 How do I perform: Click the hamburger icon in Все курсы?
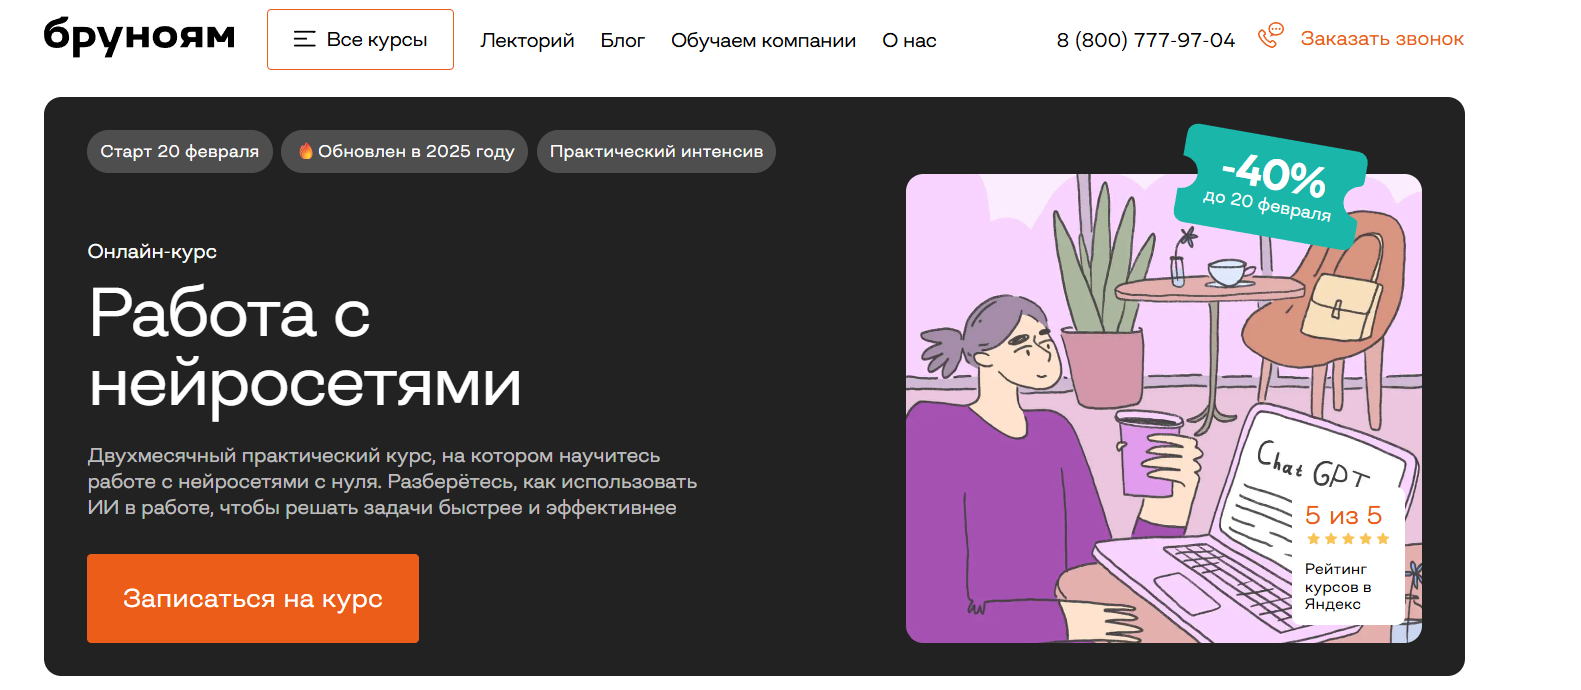[304, 39]
